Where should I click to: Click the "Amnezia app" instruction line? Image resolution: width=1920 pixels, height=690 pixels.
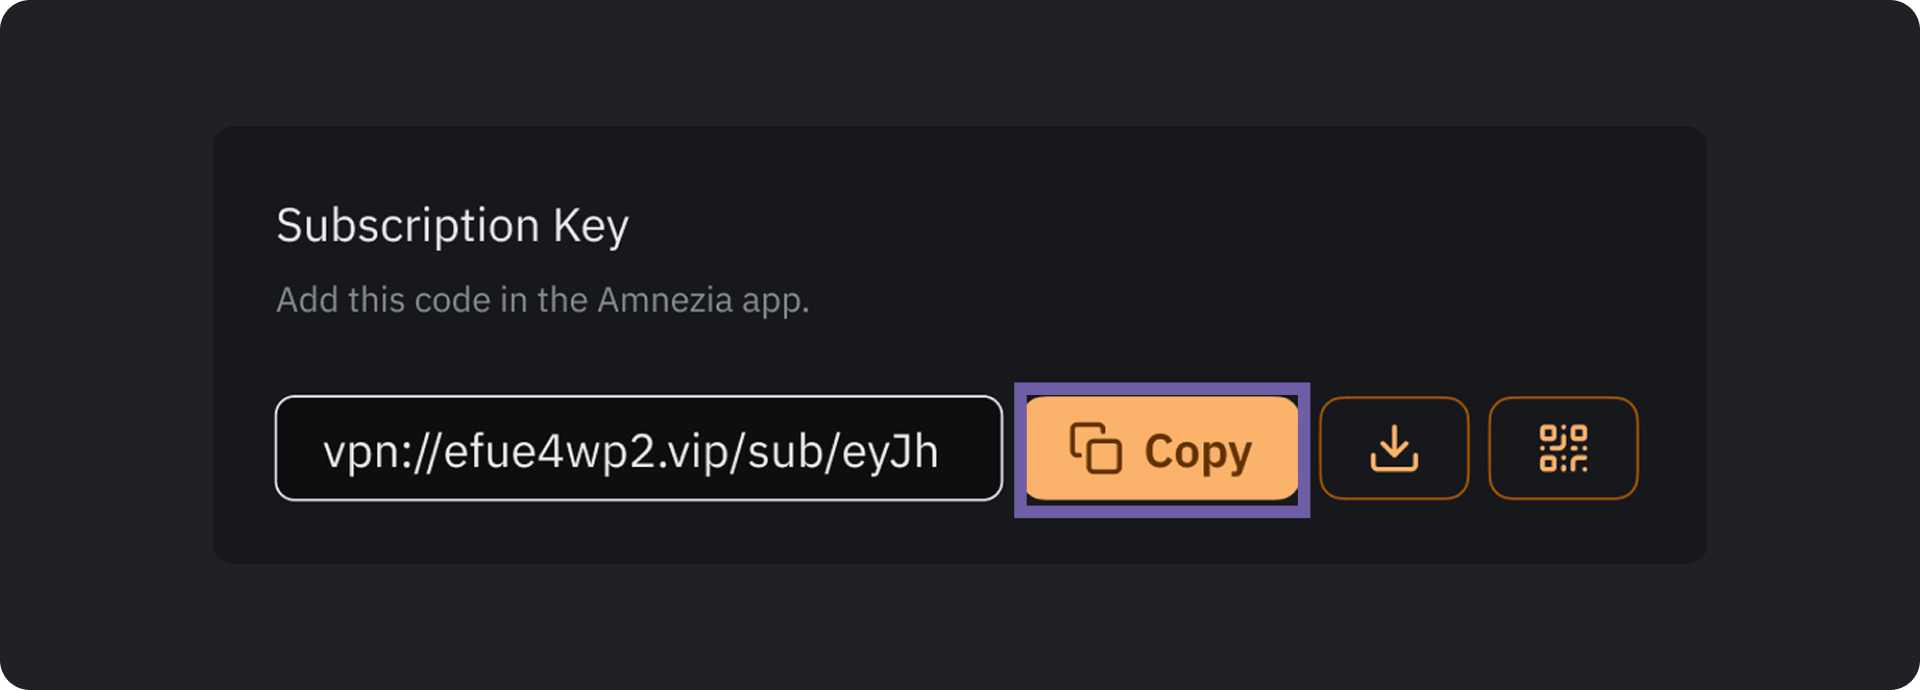[x=542, y=300]
